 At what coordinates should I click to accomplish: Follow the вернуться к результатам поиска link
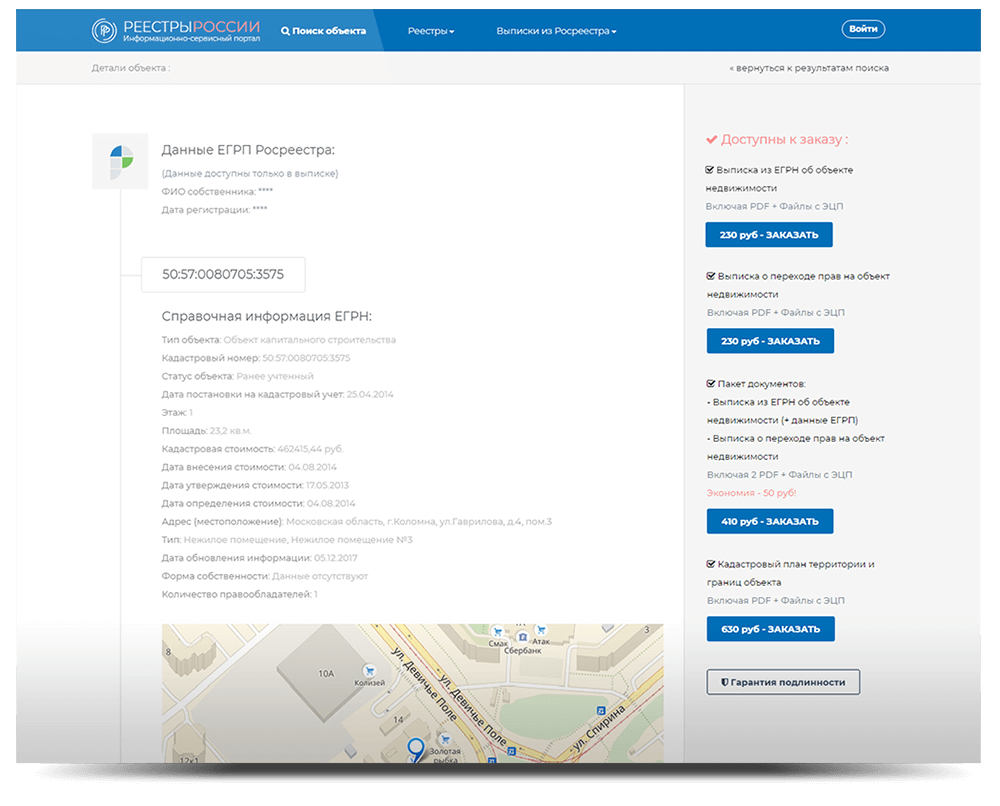809,68
